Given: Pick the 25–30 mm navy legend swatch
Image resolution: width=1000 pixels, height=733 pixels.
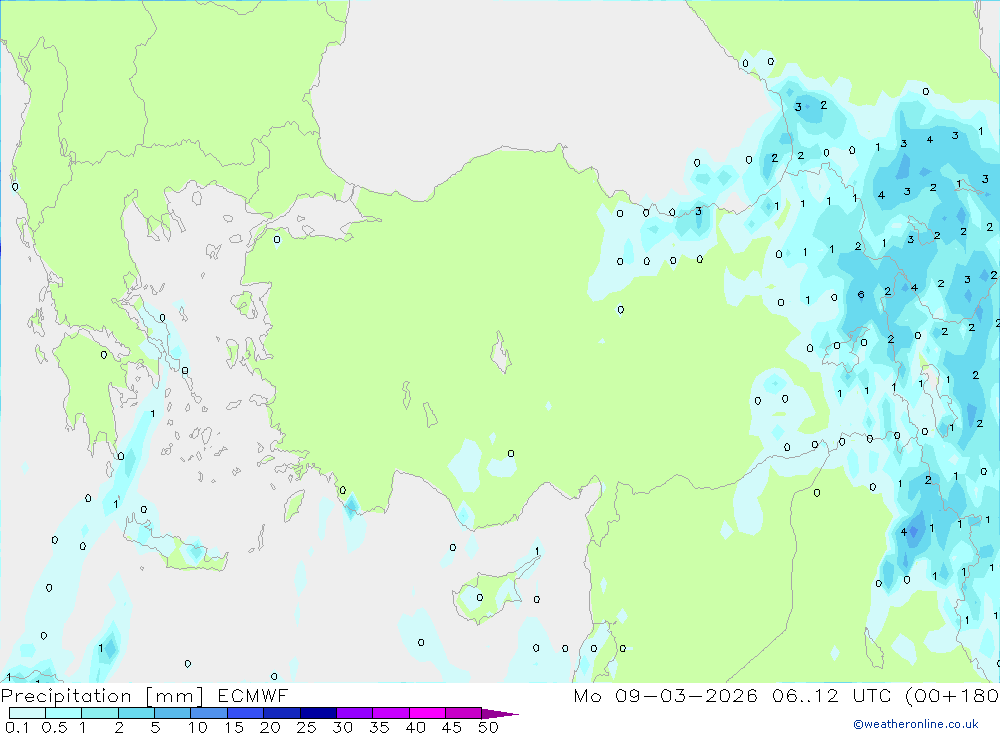Looking at the screenshot, I should (x=318, y=713).
